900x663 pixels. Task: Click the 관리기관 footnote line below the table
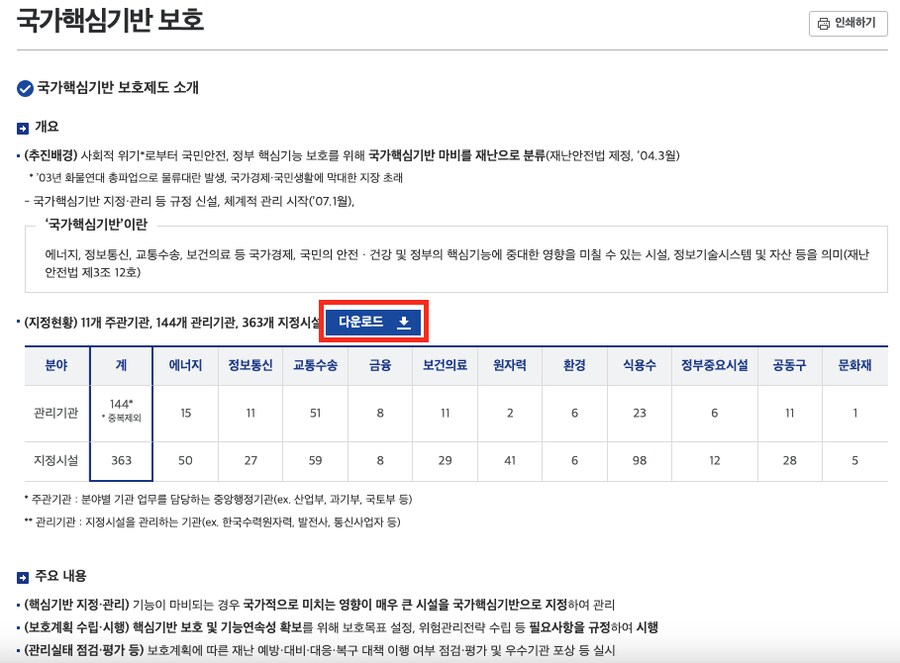tap(212, 522)
